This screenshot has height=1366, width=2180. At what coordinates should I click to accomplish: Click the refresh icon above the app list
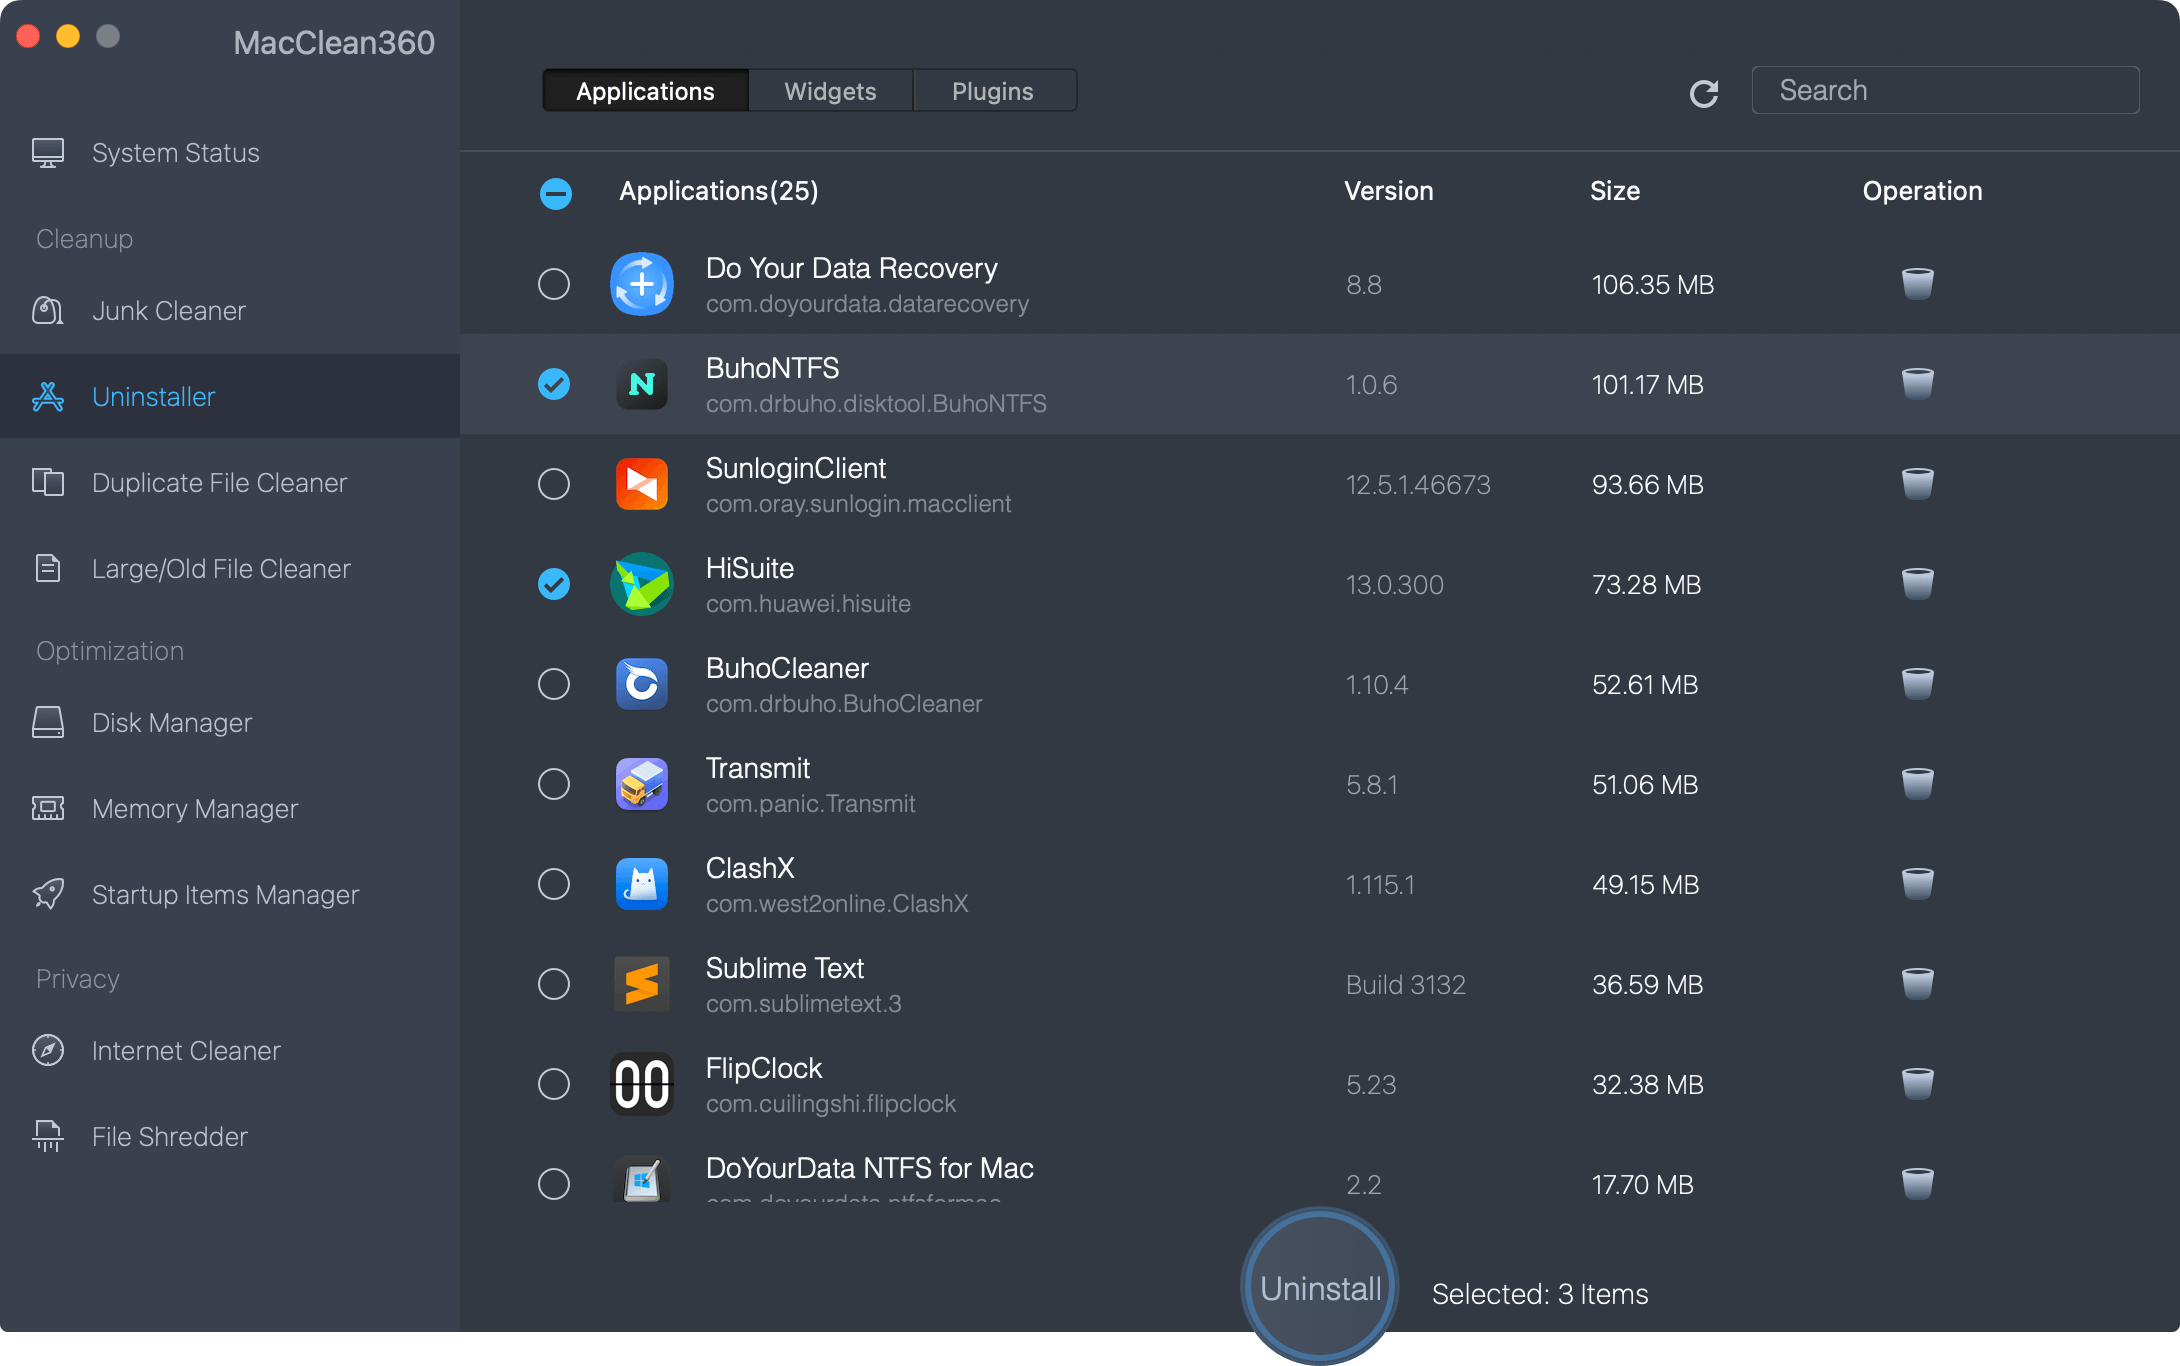point(1704,92)
